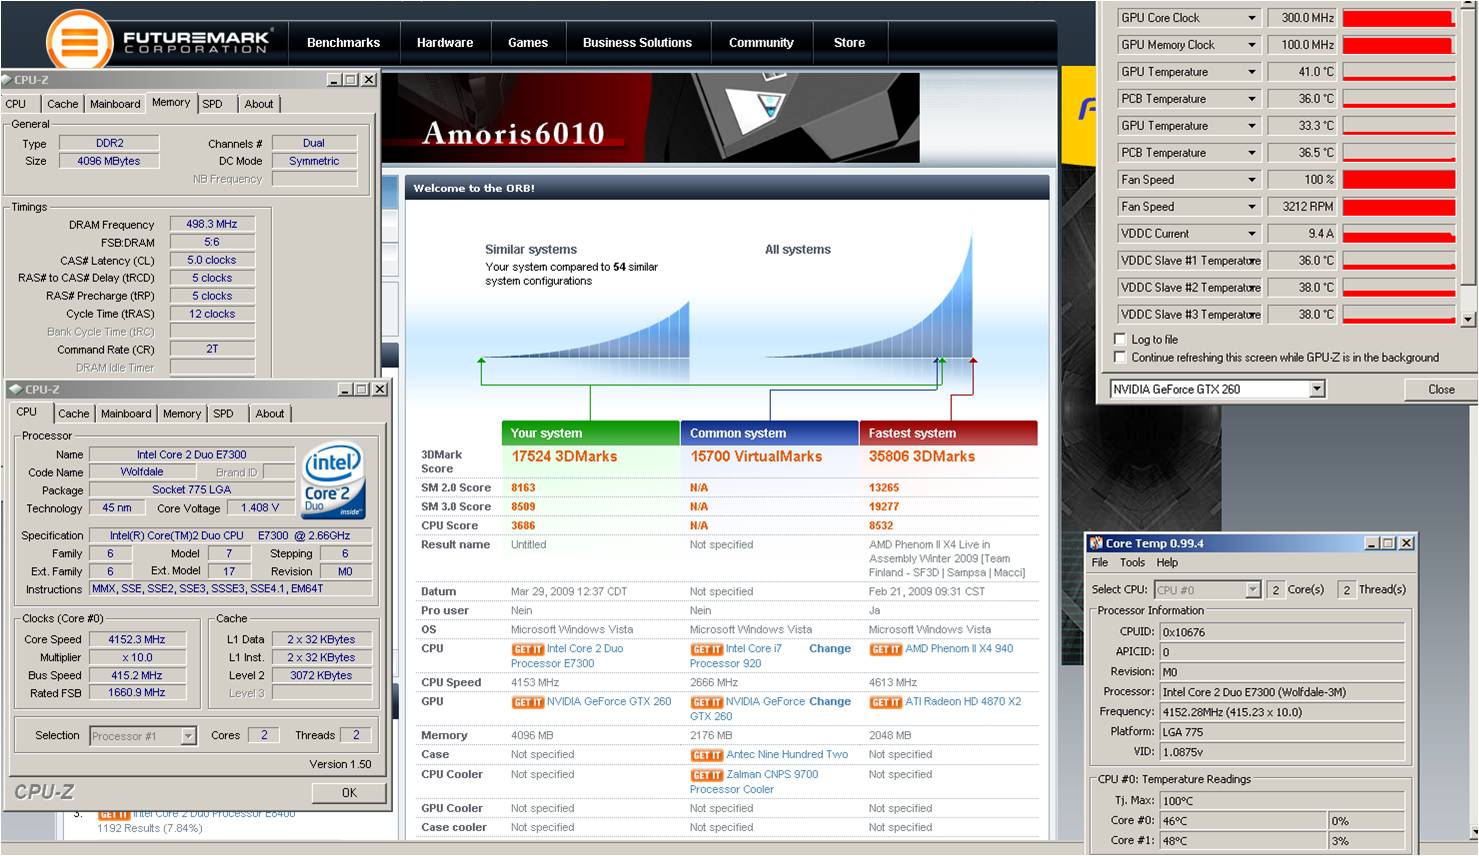Open the GPU Memory Clock sensor dropdown

pyautogui.click(x=1252, y=45)
